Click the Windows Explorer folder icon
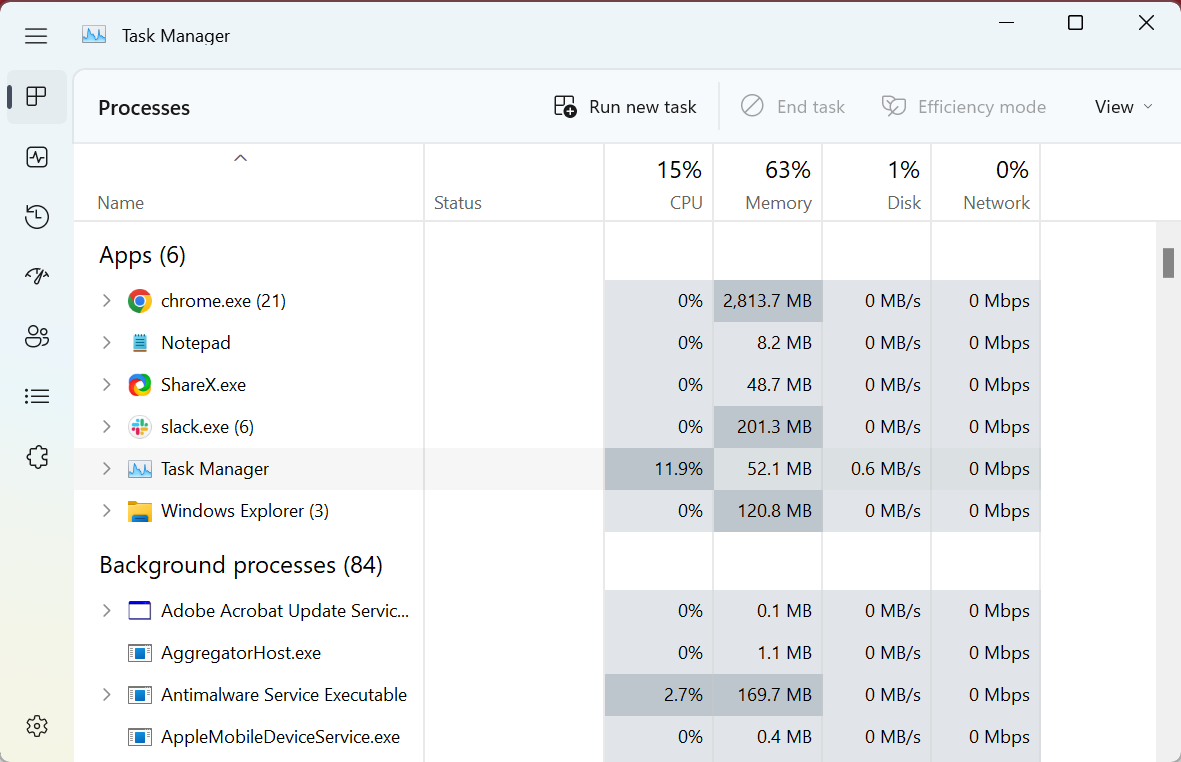Viewport: 1181px width, 762px height. 139,511
